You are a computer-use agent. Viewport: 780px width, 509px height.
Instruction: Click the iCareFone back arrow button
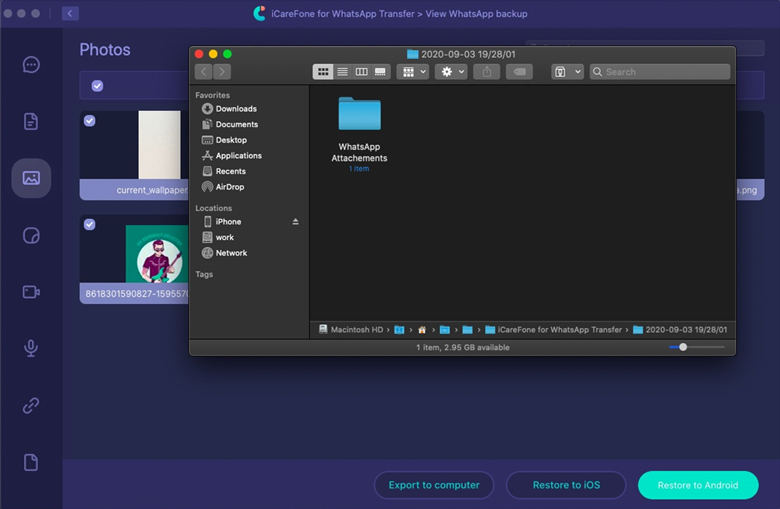pos(70,13)
